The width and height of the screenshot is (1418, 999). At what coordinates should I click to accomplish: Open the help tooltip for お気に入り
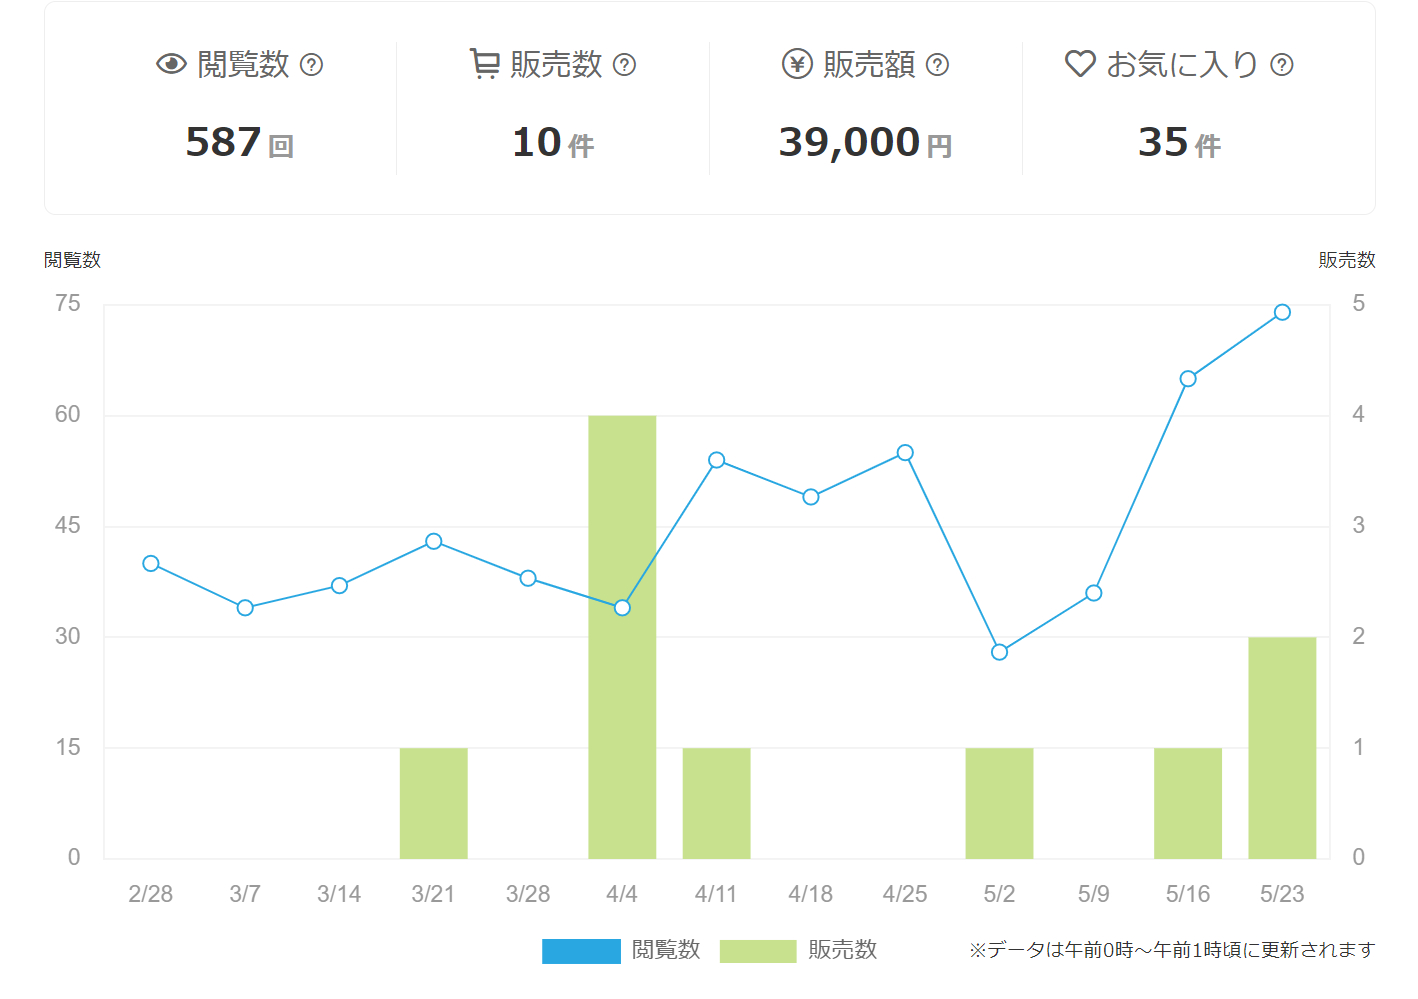coord(1282,65)
